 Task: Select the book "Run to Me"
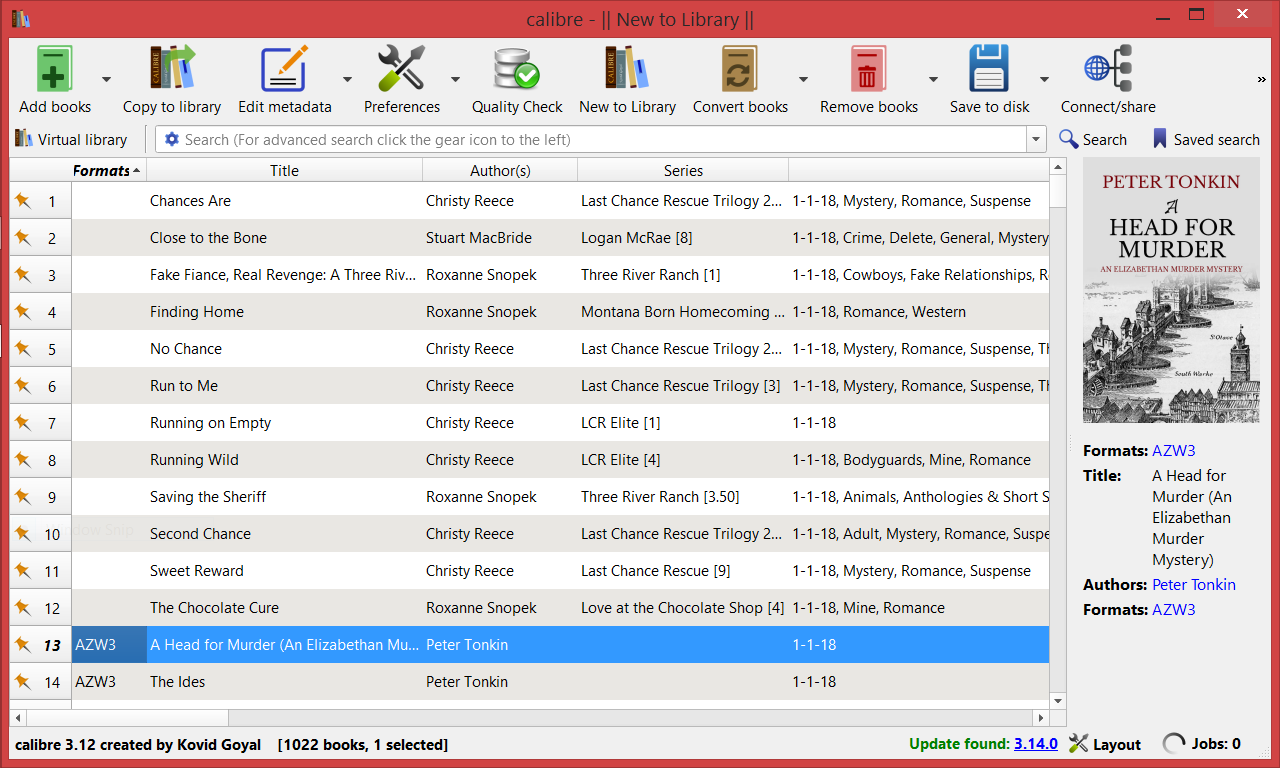tap(184, 386)
